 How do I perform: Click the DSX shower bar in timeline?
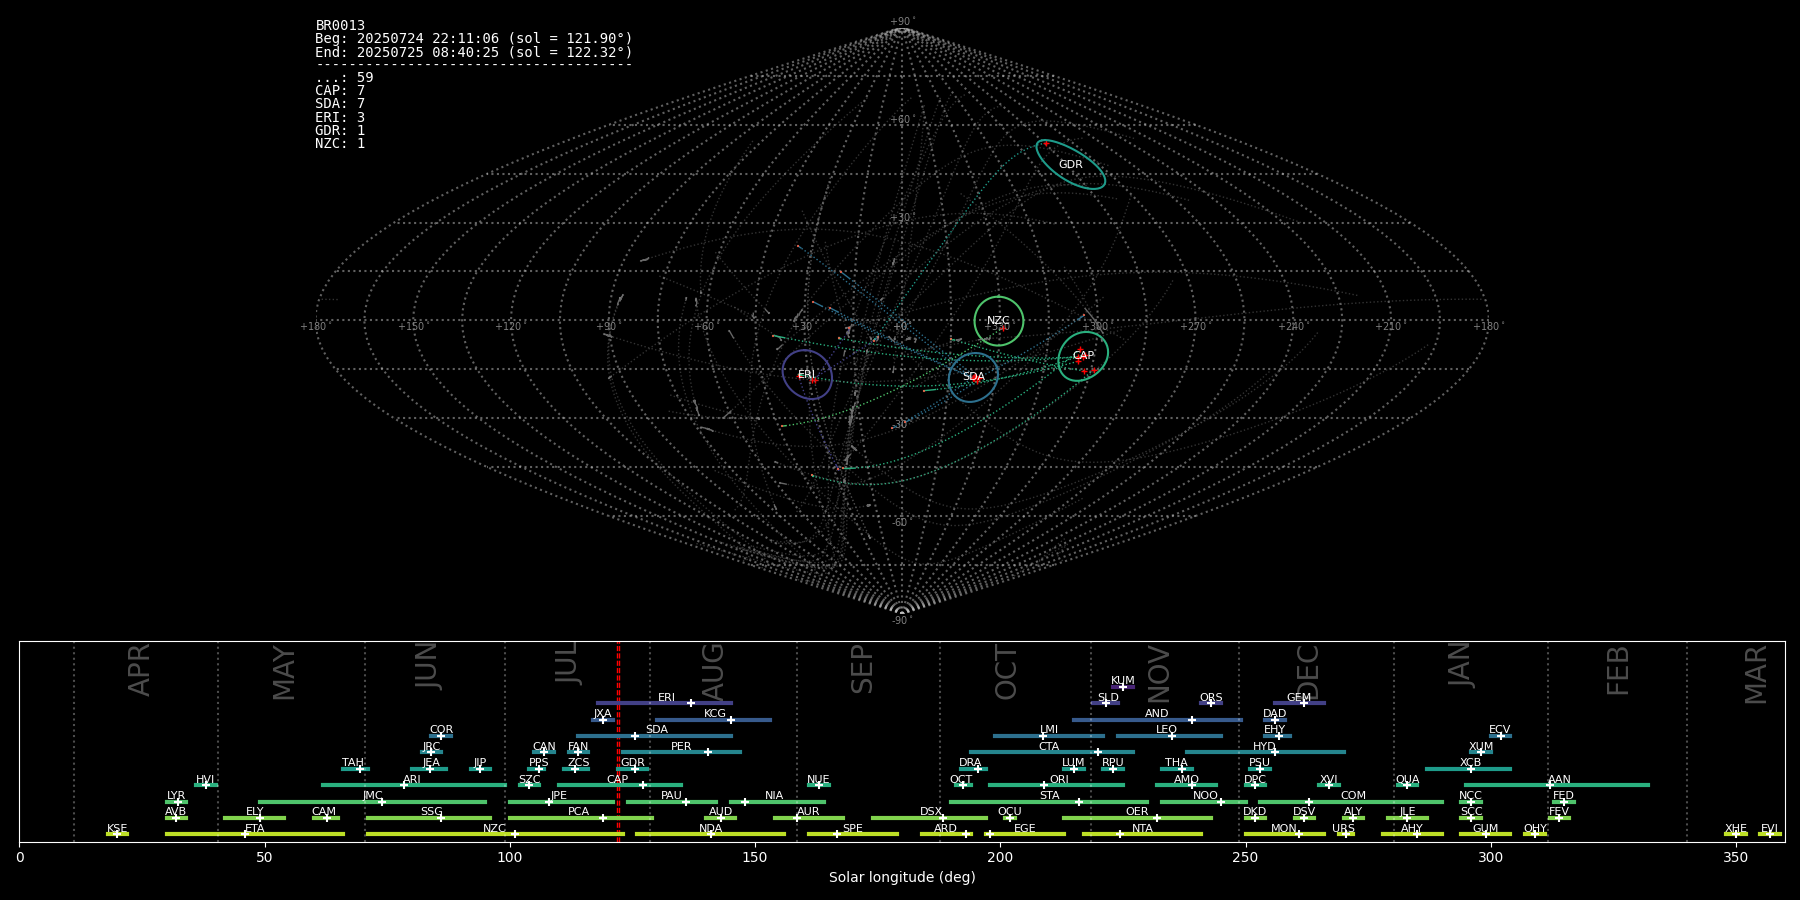929,818
